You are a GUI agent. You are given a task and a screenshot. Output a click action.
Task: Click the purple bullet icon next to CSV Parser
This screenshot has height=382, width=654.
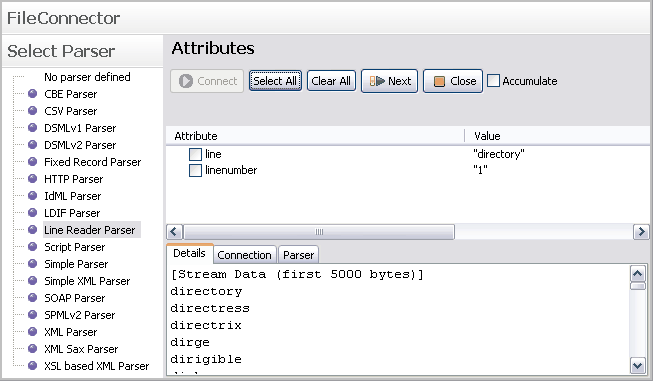33,111
